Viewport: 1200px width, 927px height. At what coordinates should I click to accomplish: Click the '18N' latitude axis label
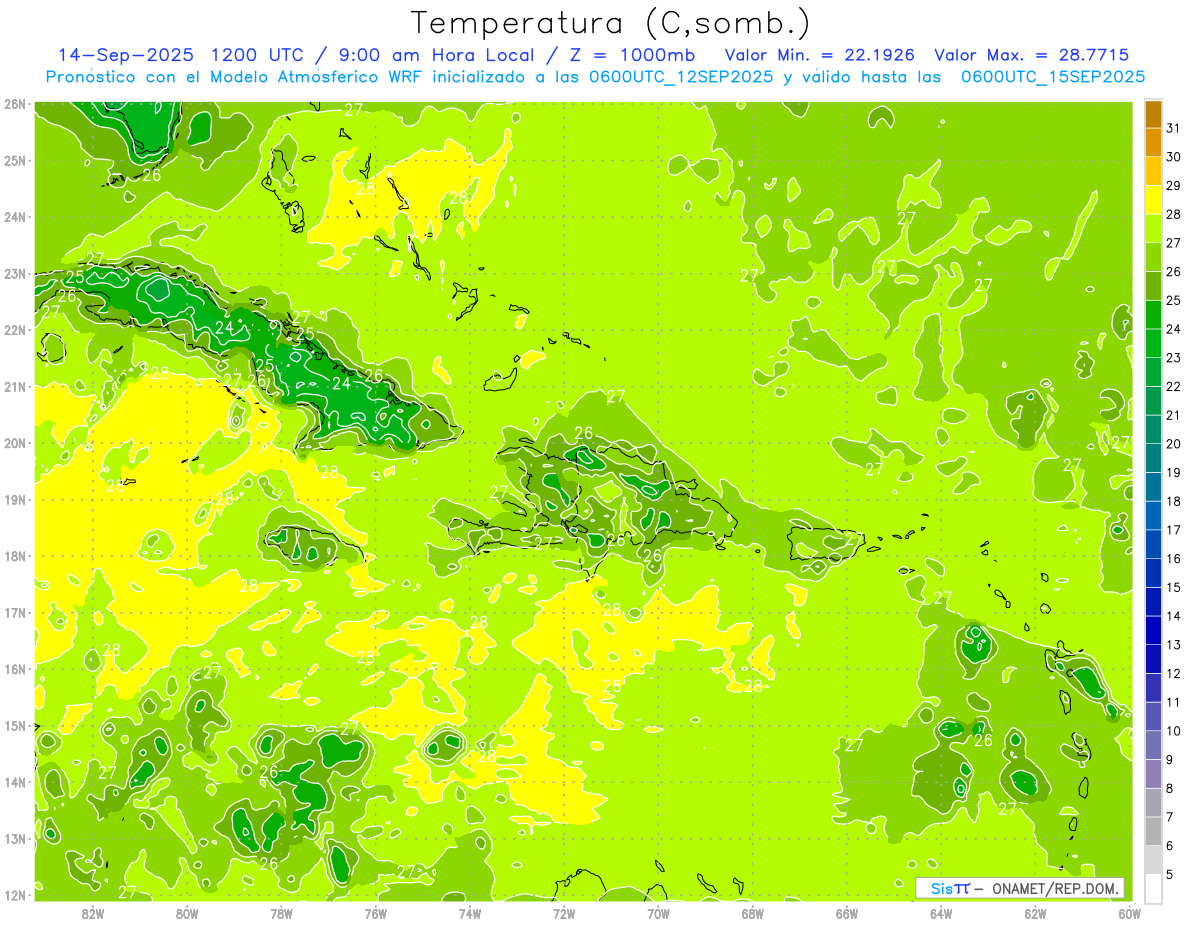14,556
